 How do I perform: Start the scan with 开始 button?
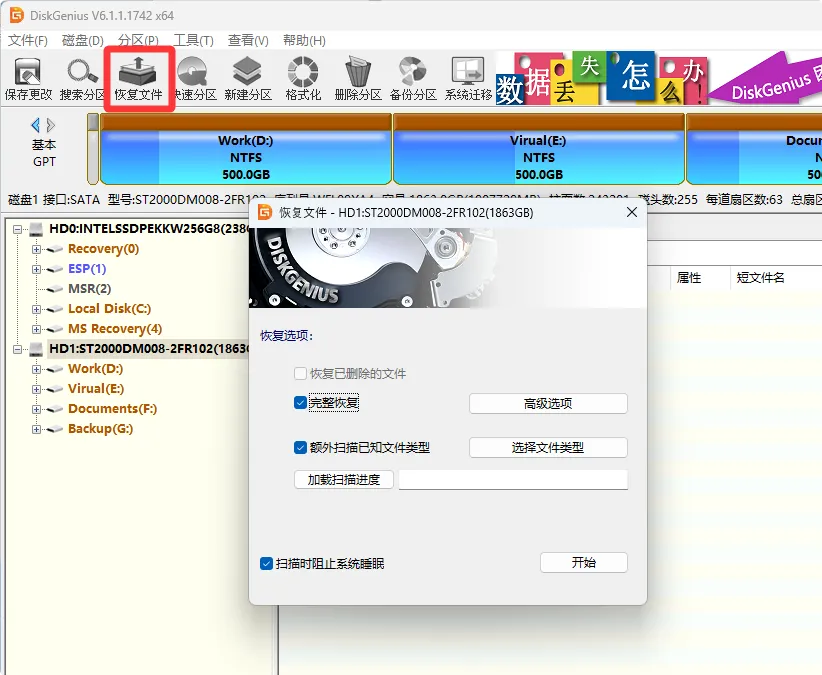pyautogui.click(x=583, y=562)
